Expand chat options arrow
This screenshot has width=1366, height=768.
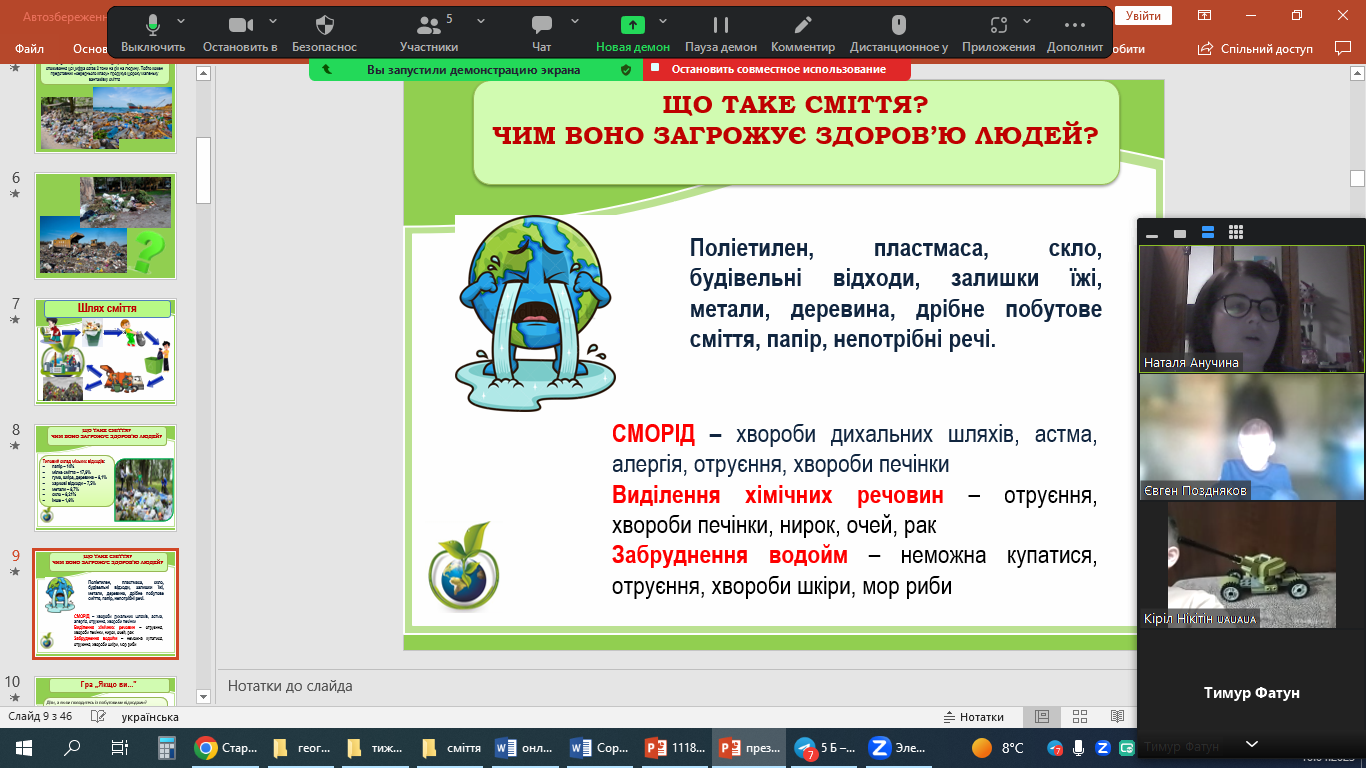574,20
